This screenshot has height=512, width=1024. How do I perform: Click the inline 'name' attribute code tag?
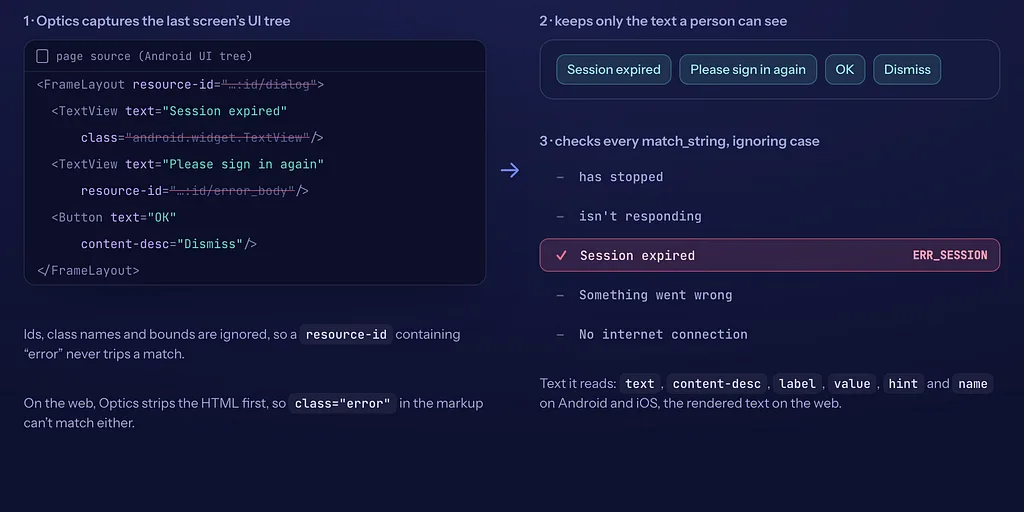(x=972, y=384)
